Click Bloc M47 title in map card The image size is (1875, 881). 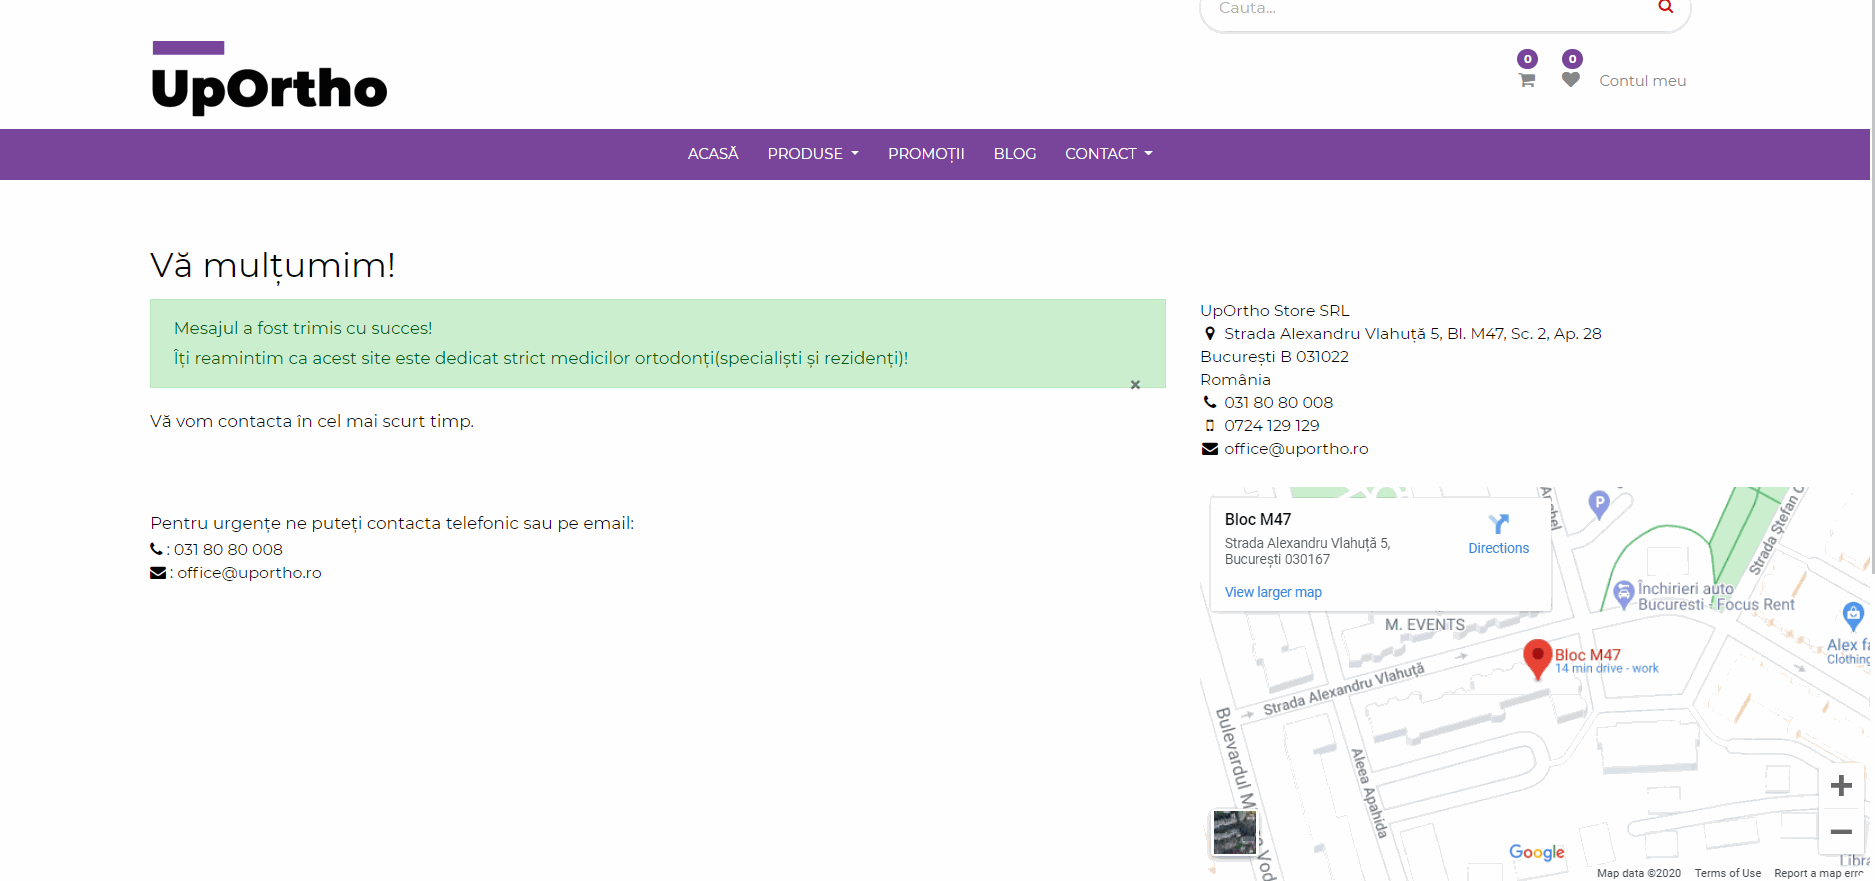1258,519
